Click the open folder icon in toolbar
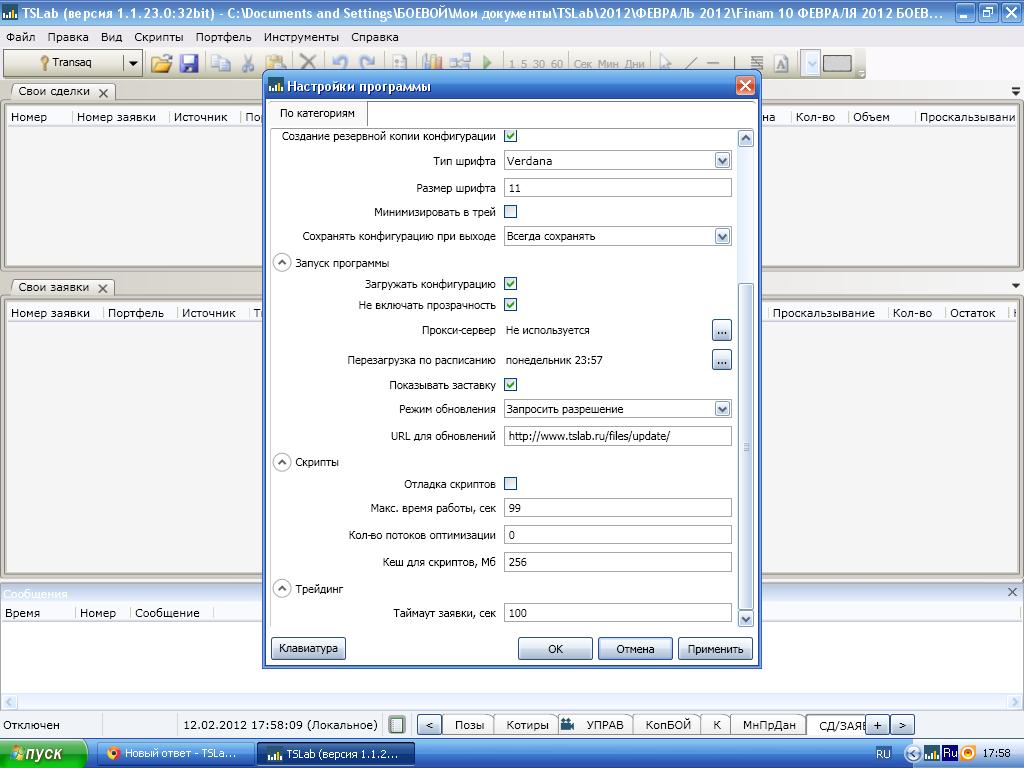This screenshot has height=768, width=1024. tap(161, 63)
